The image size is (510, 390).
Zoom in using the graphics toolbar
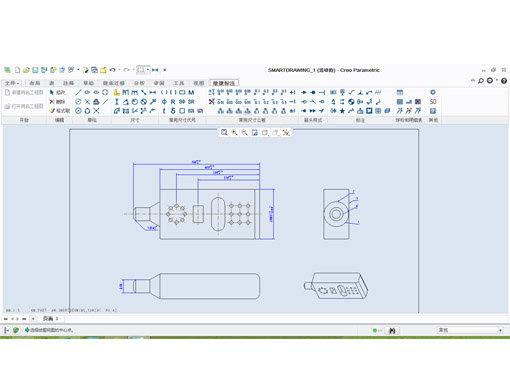[x=234, y=132]
